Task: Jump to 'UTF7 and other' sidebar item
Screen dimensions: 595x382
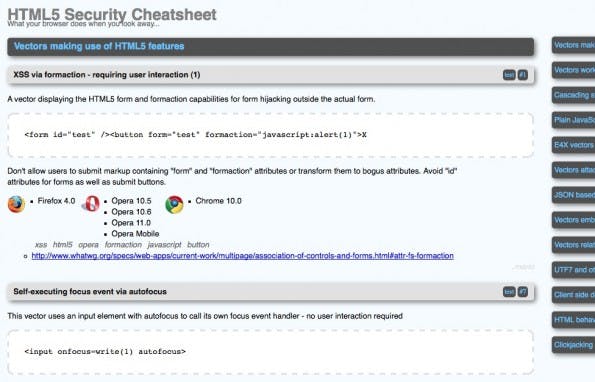Action: (x=573, y=270)
